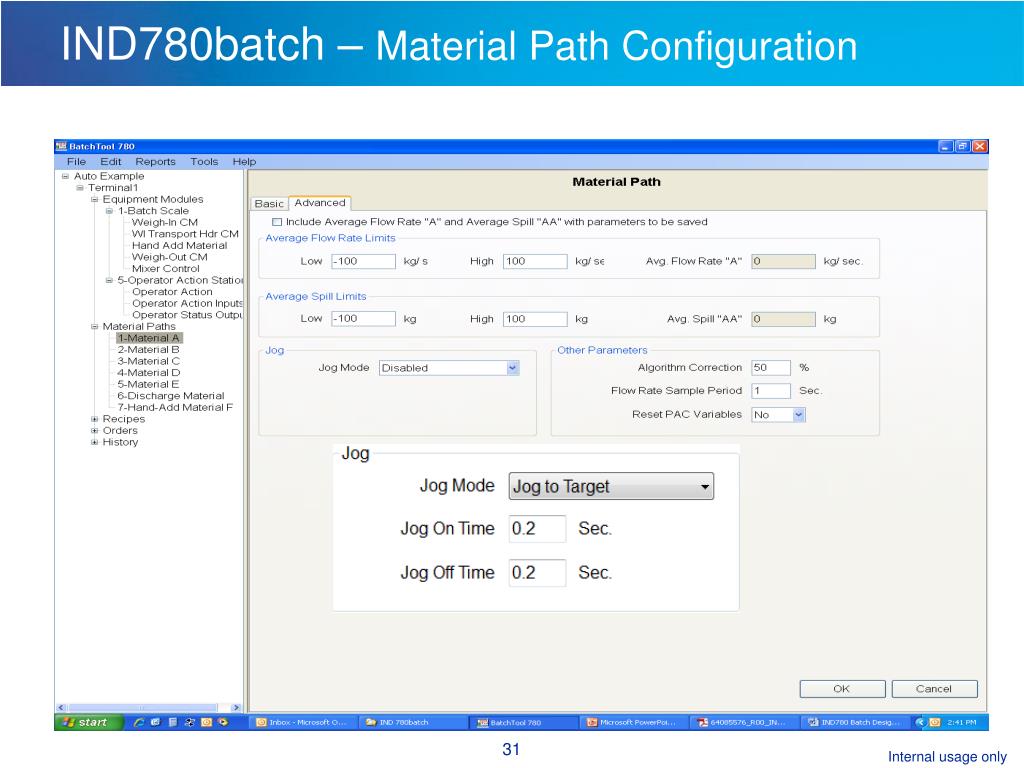Switch to Inbox - Microsoft Outlook taskbar button
1024x768 pixels.
coord(303,722)
